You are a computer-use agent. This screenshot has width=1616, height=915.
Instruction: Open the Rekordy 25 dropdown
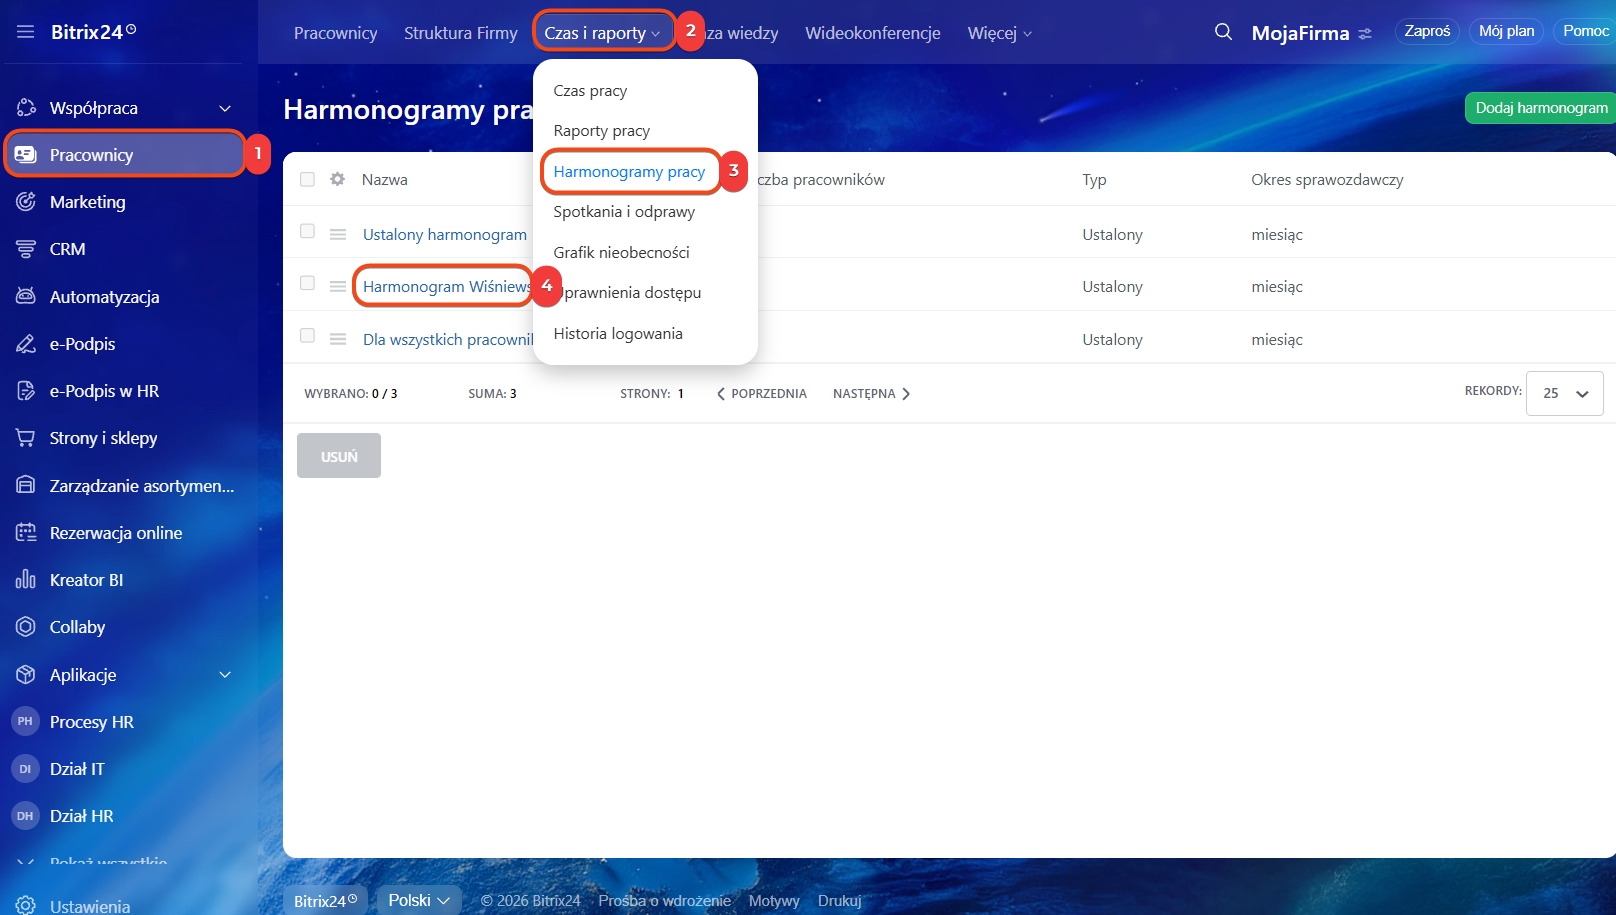coord(1564,393)
